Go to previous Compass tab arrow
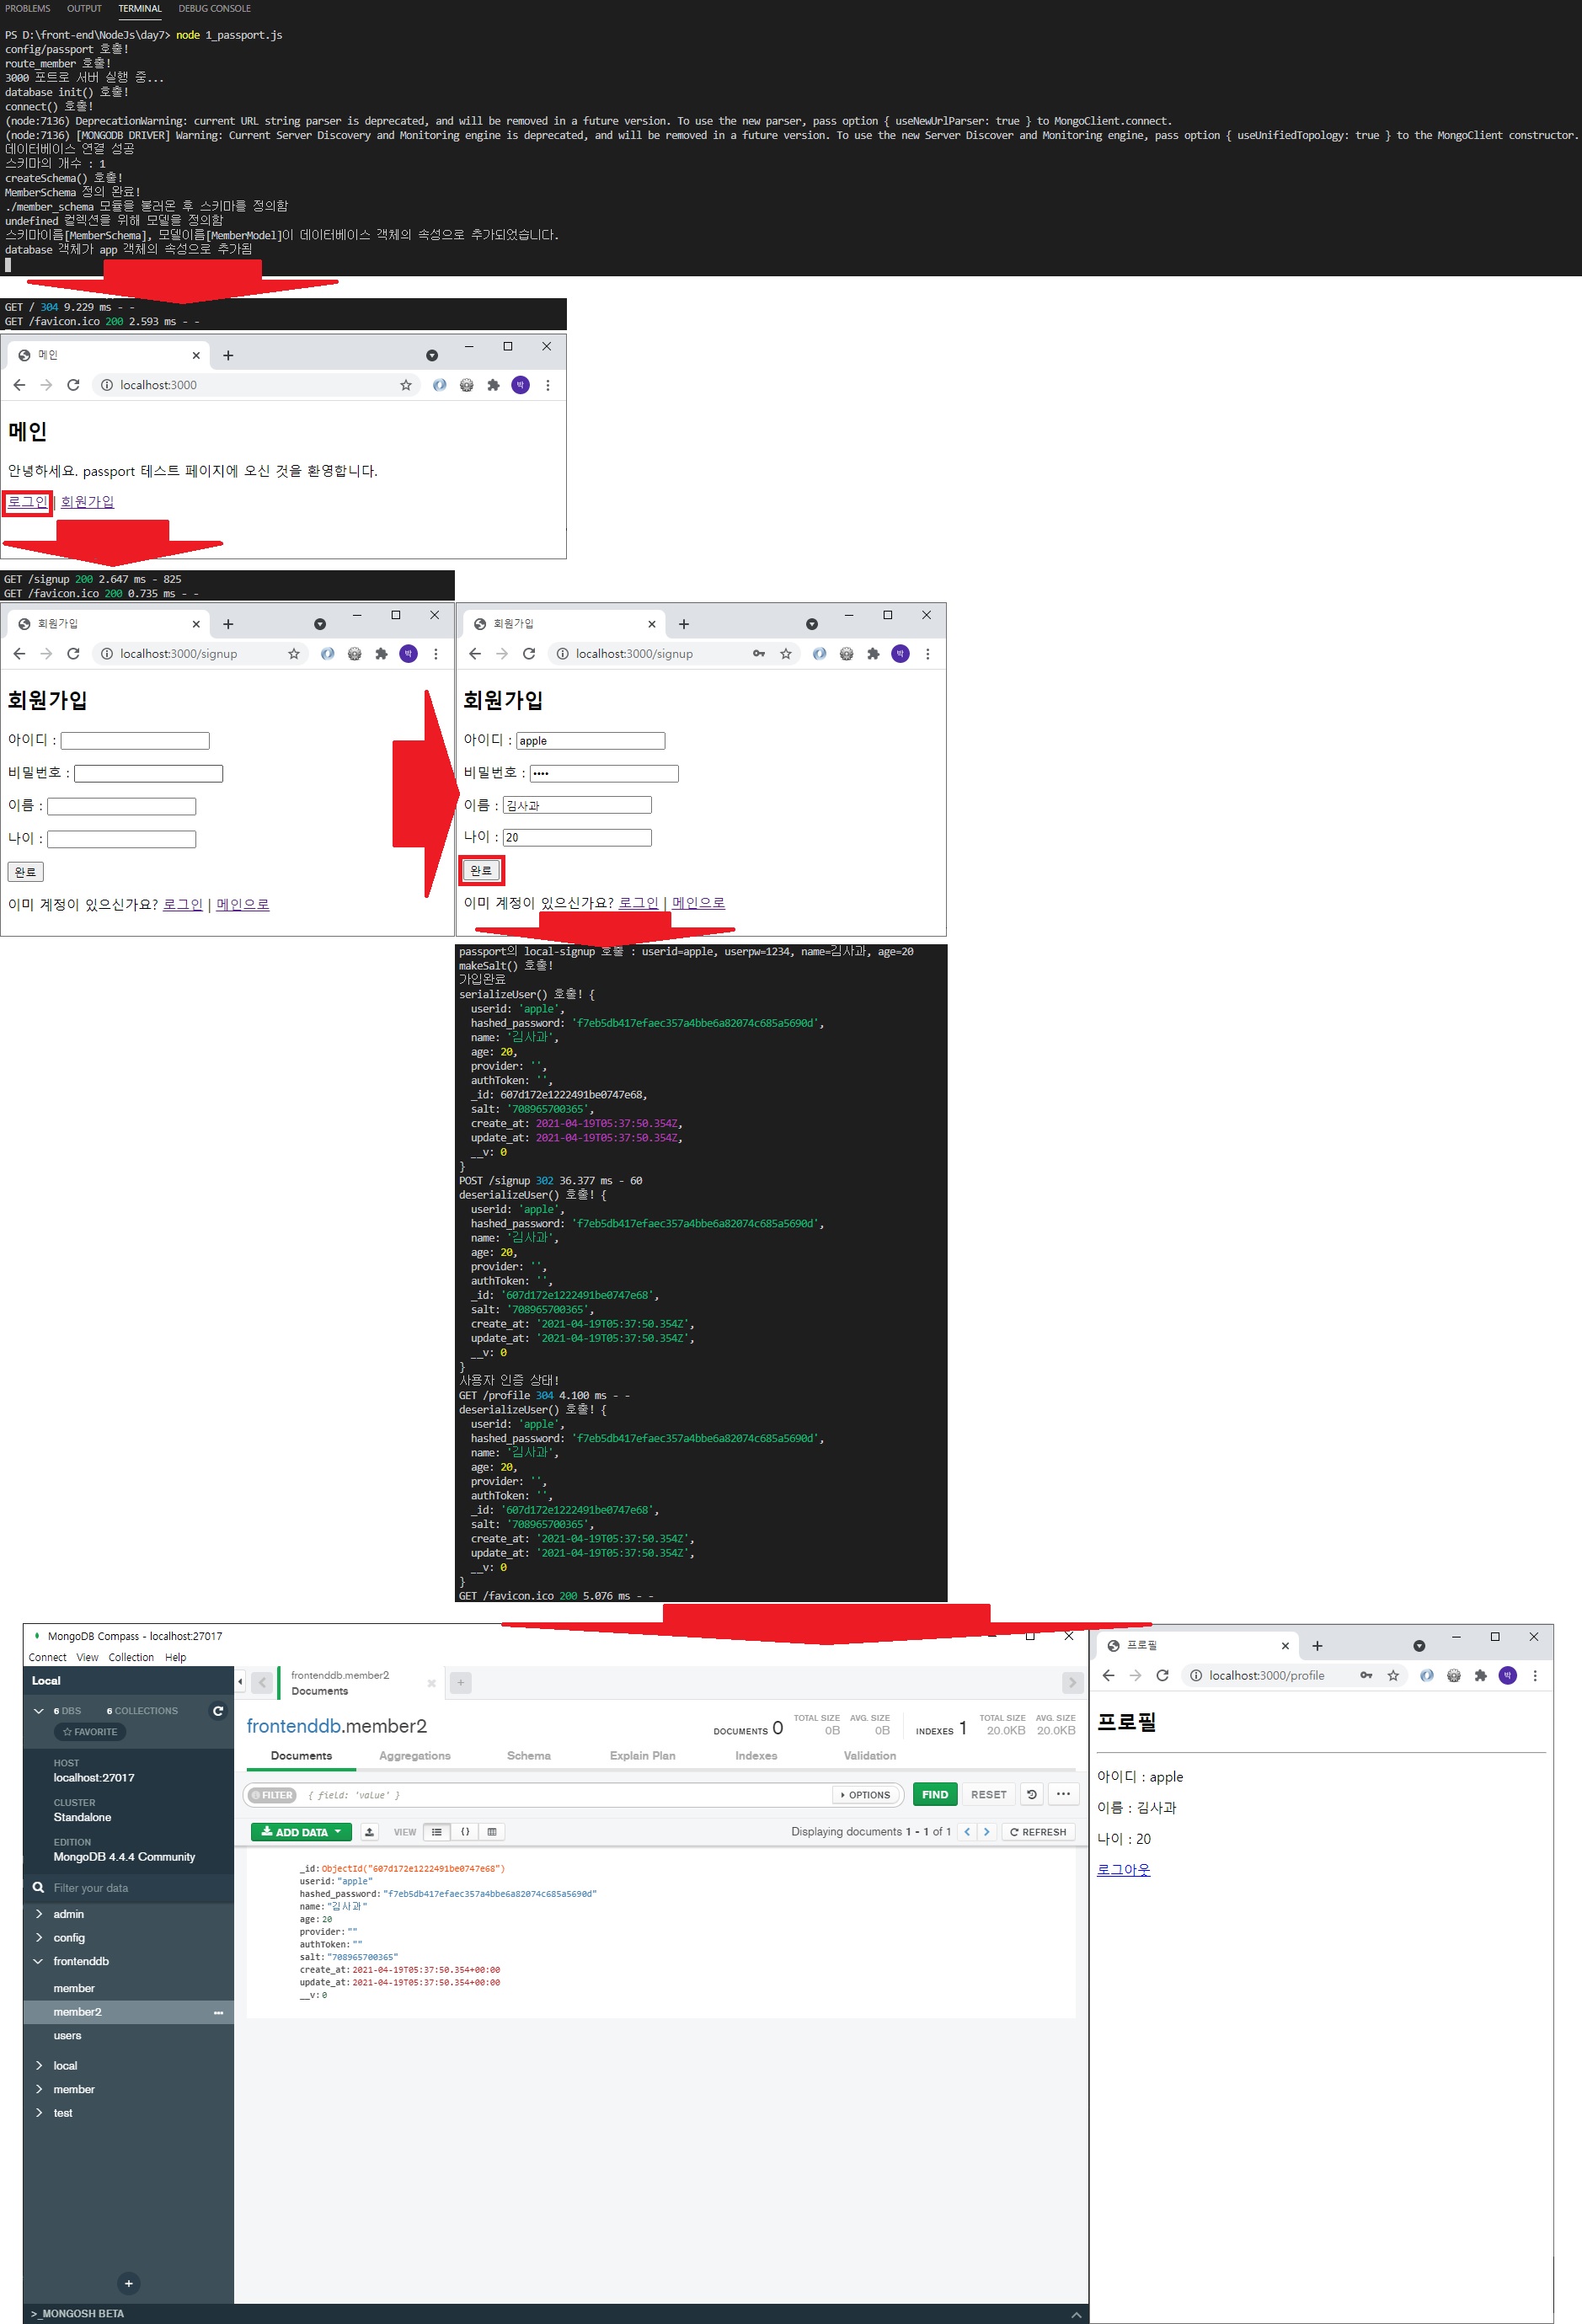This screenshot has width=1582, height=2324. click(262, 1682)
